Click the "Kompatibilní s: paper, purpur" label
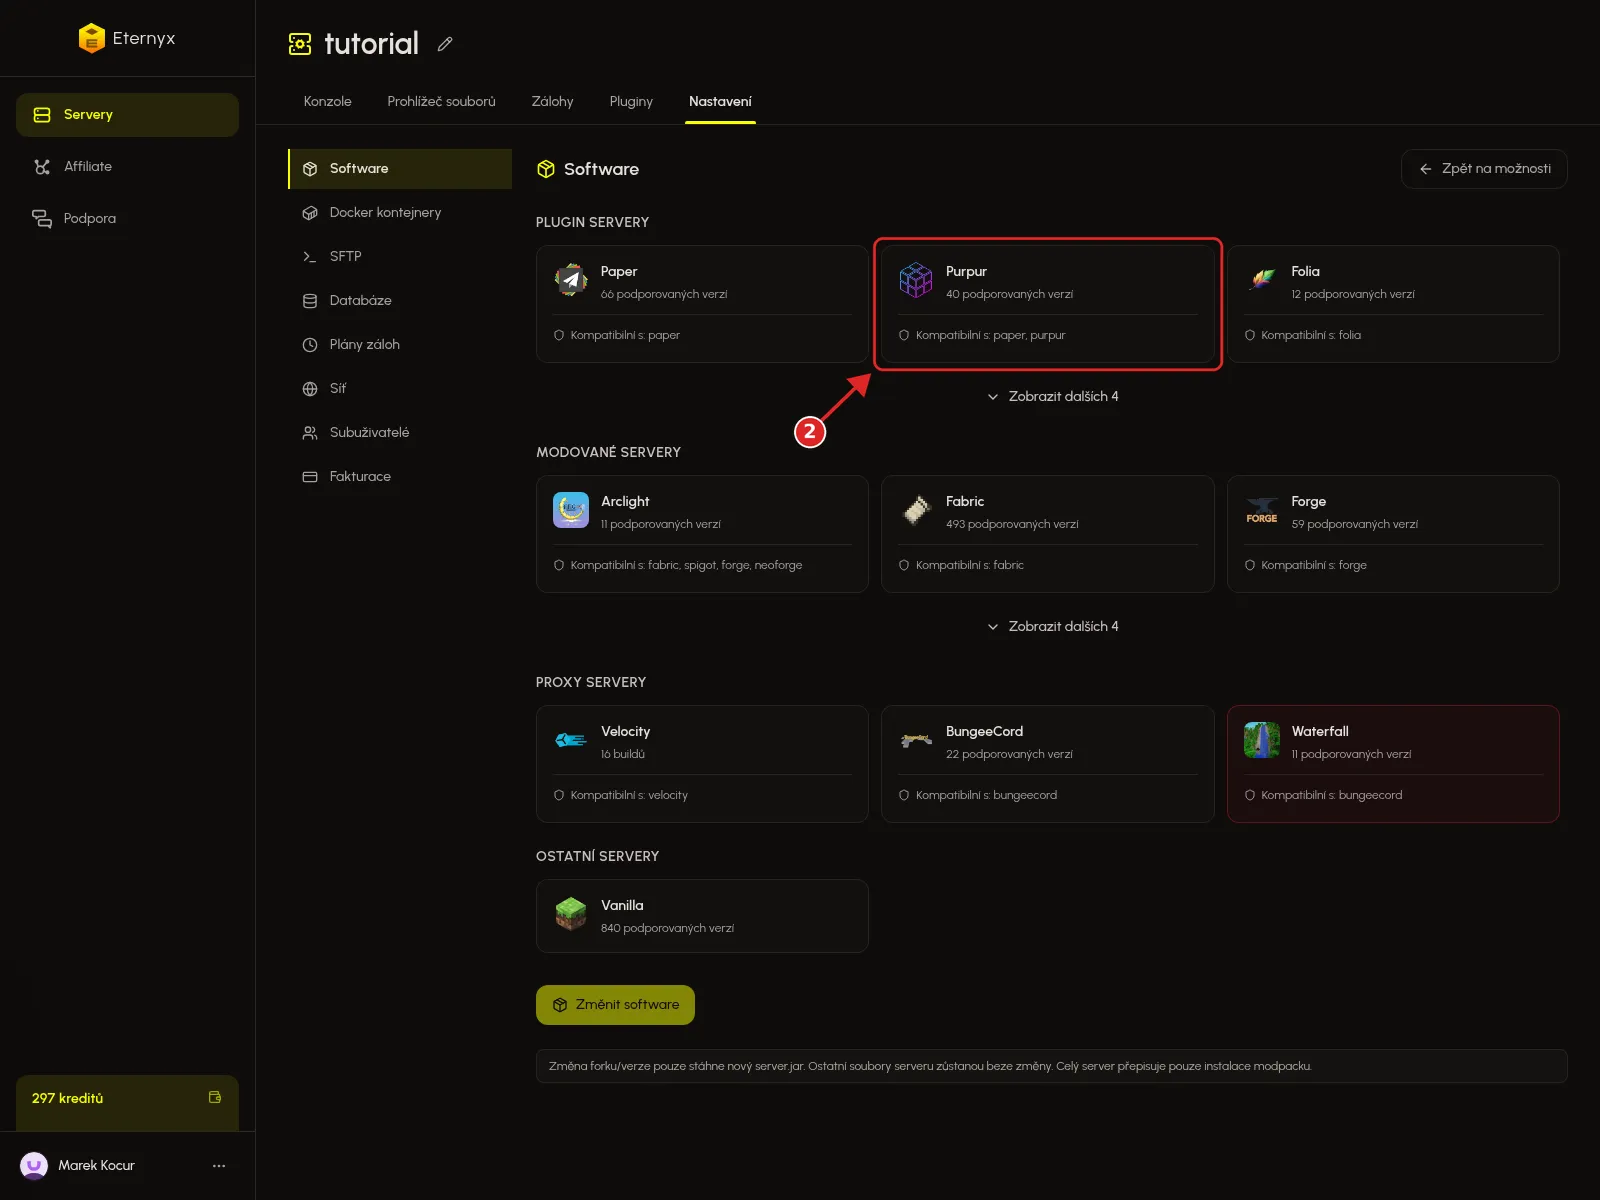This screenshot has width=1600, height=1200. click(x=990, y=335)
